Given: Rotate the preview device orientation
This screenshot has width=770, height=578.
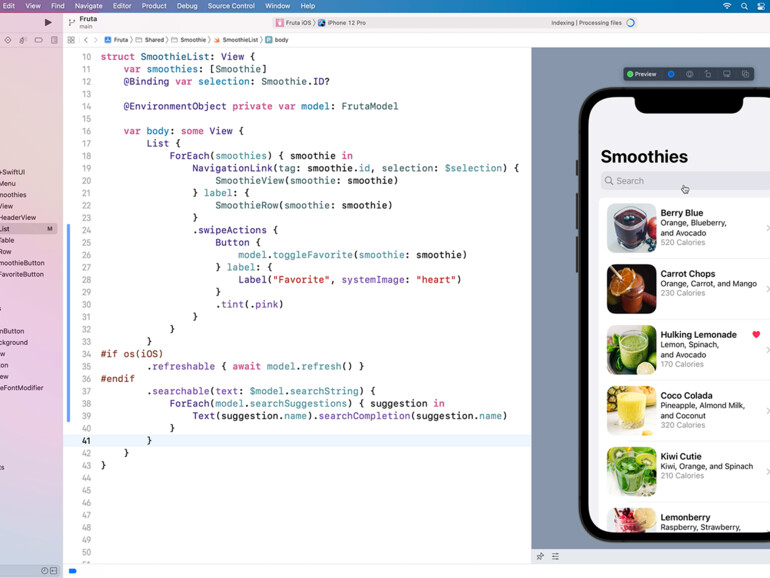Looking at the screenshot, I should point(708,74).
